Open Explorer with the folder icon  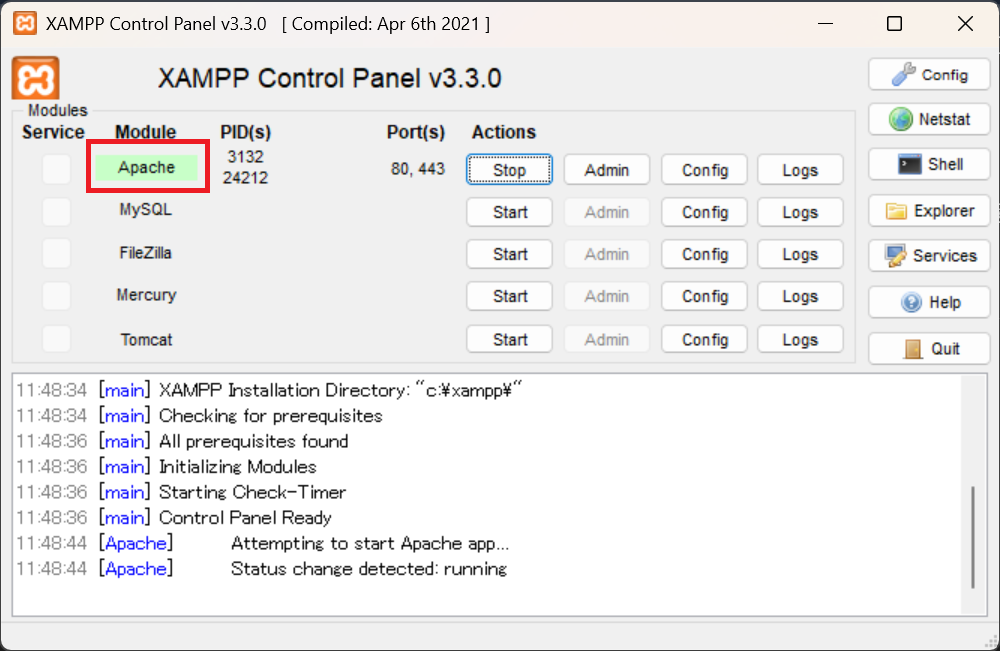pos(928,211)
